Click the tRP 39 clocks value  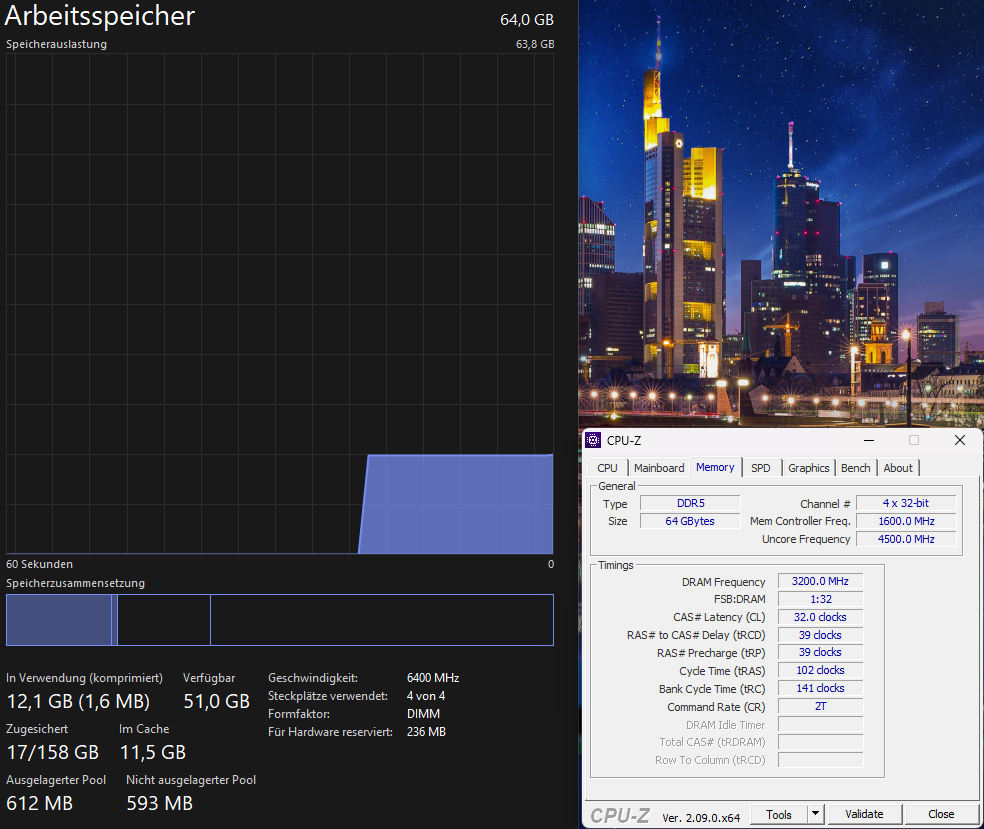pos(820,653)
